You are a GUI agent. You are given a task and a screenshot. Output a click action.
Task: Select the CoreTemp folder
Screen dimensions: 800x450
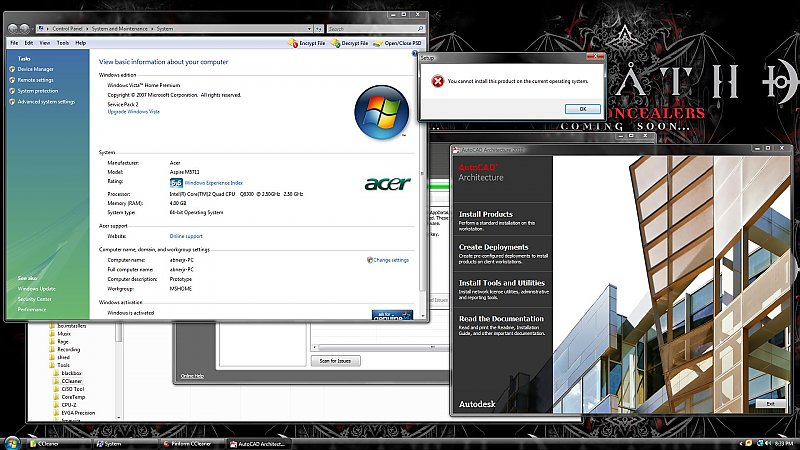pyautogui.click(x=69, y=397)
